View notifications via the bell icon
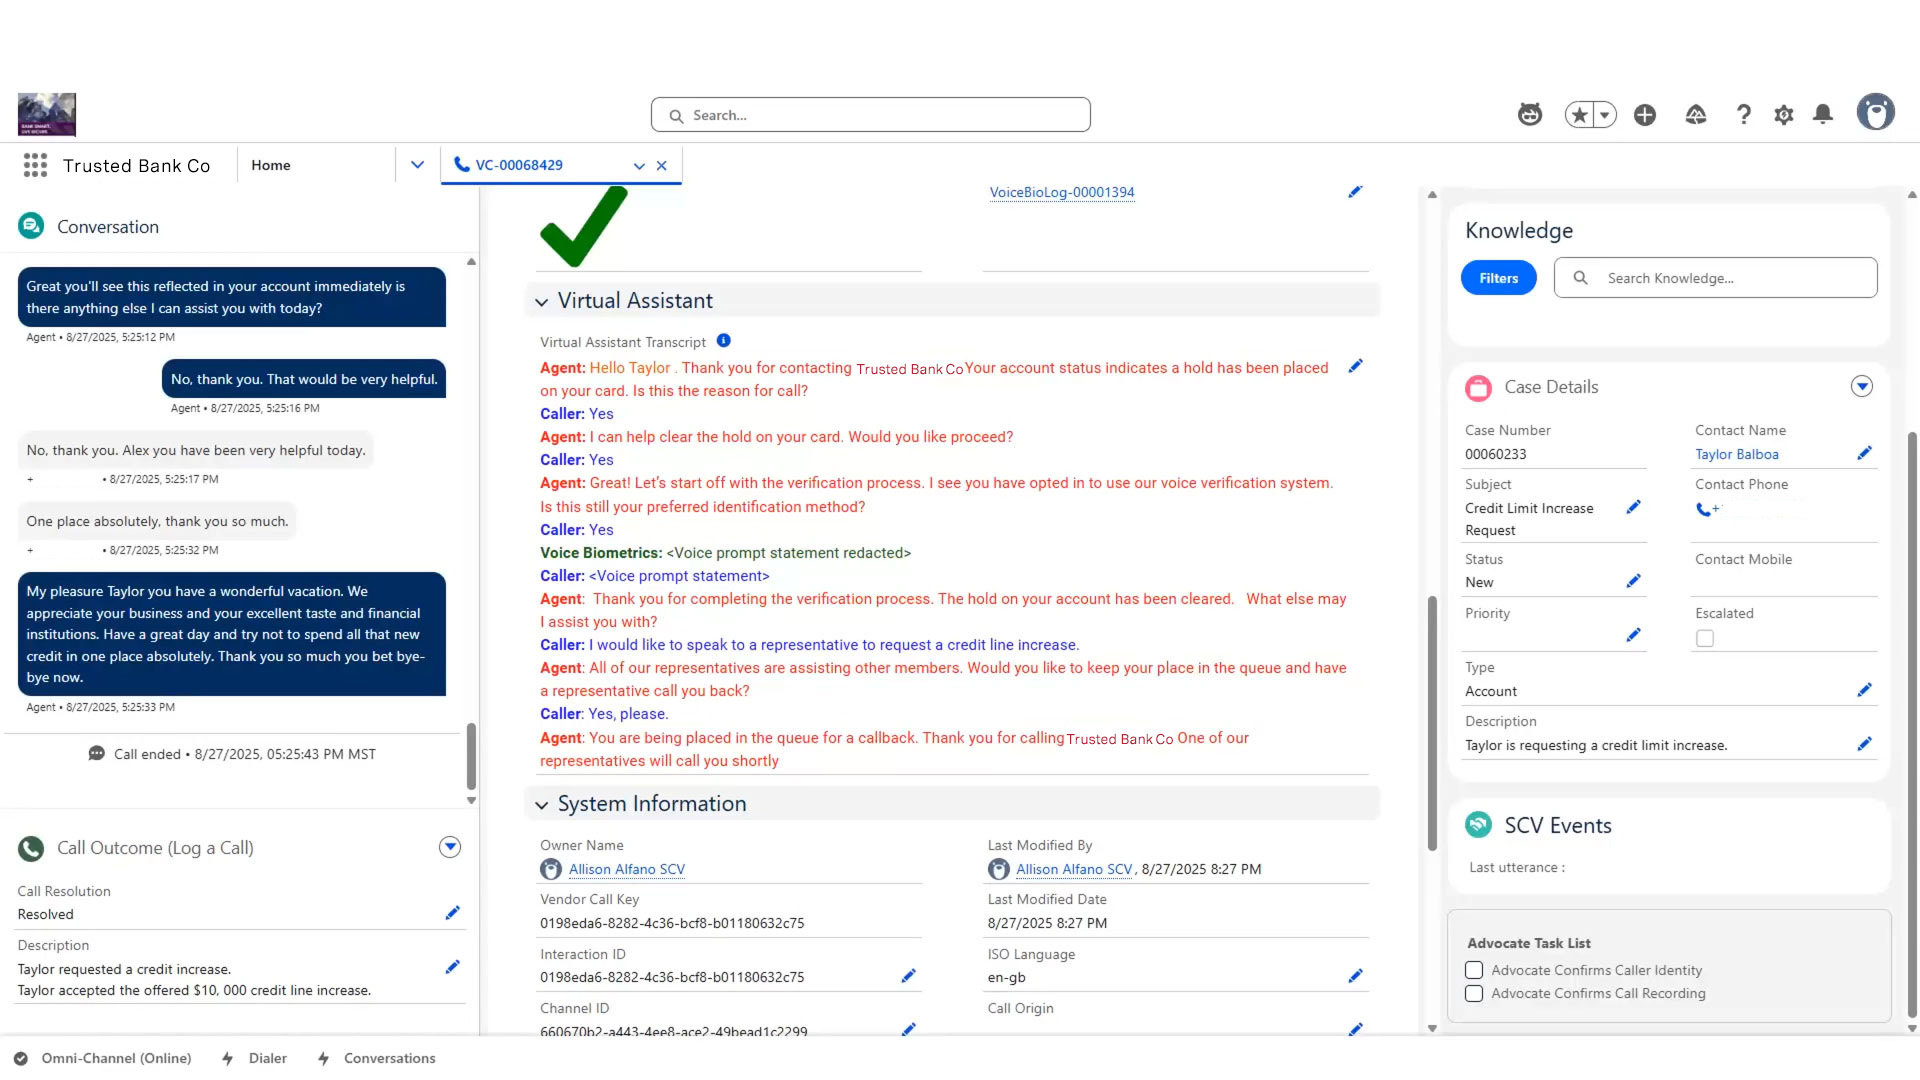This screenshot has height=1080, width=1920. [x=1823, y=114]
